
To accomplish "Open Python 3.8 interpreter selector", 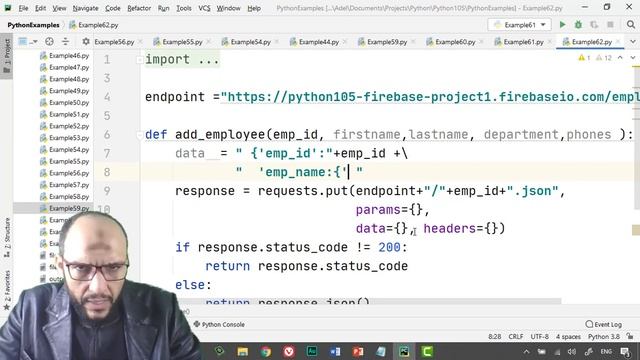I will click(x=604, y=337).
